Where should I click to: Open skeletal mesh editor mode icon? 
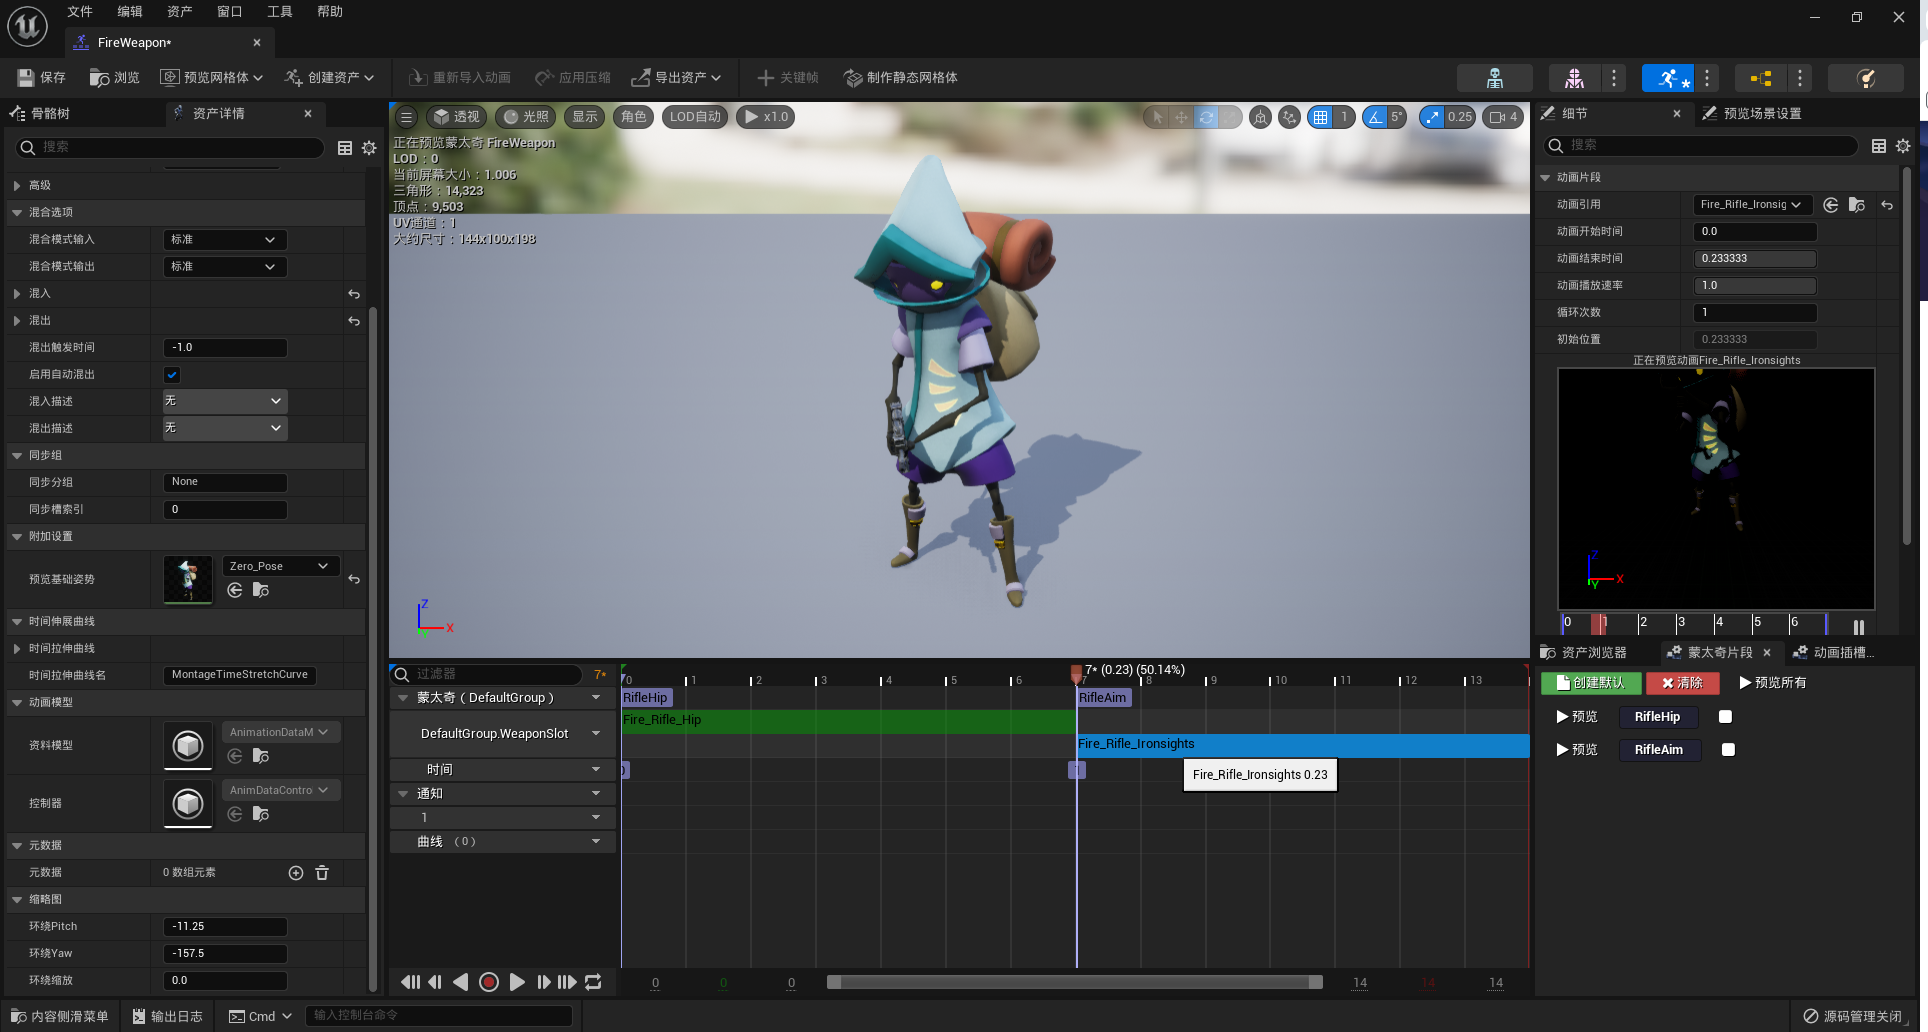click(x=1574, y=78)
